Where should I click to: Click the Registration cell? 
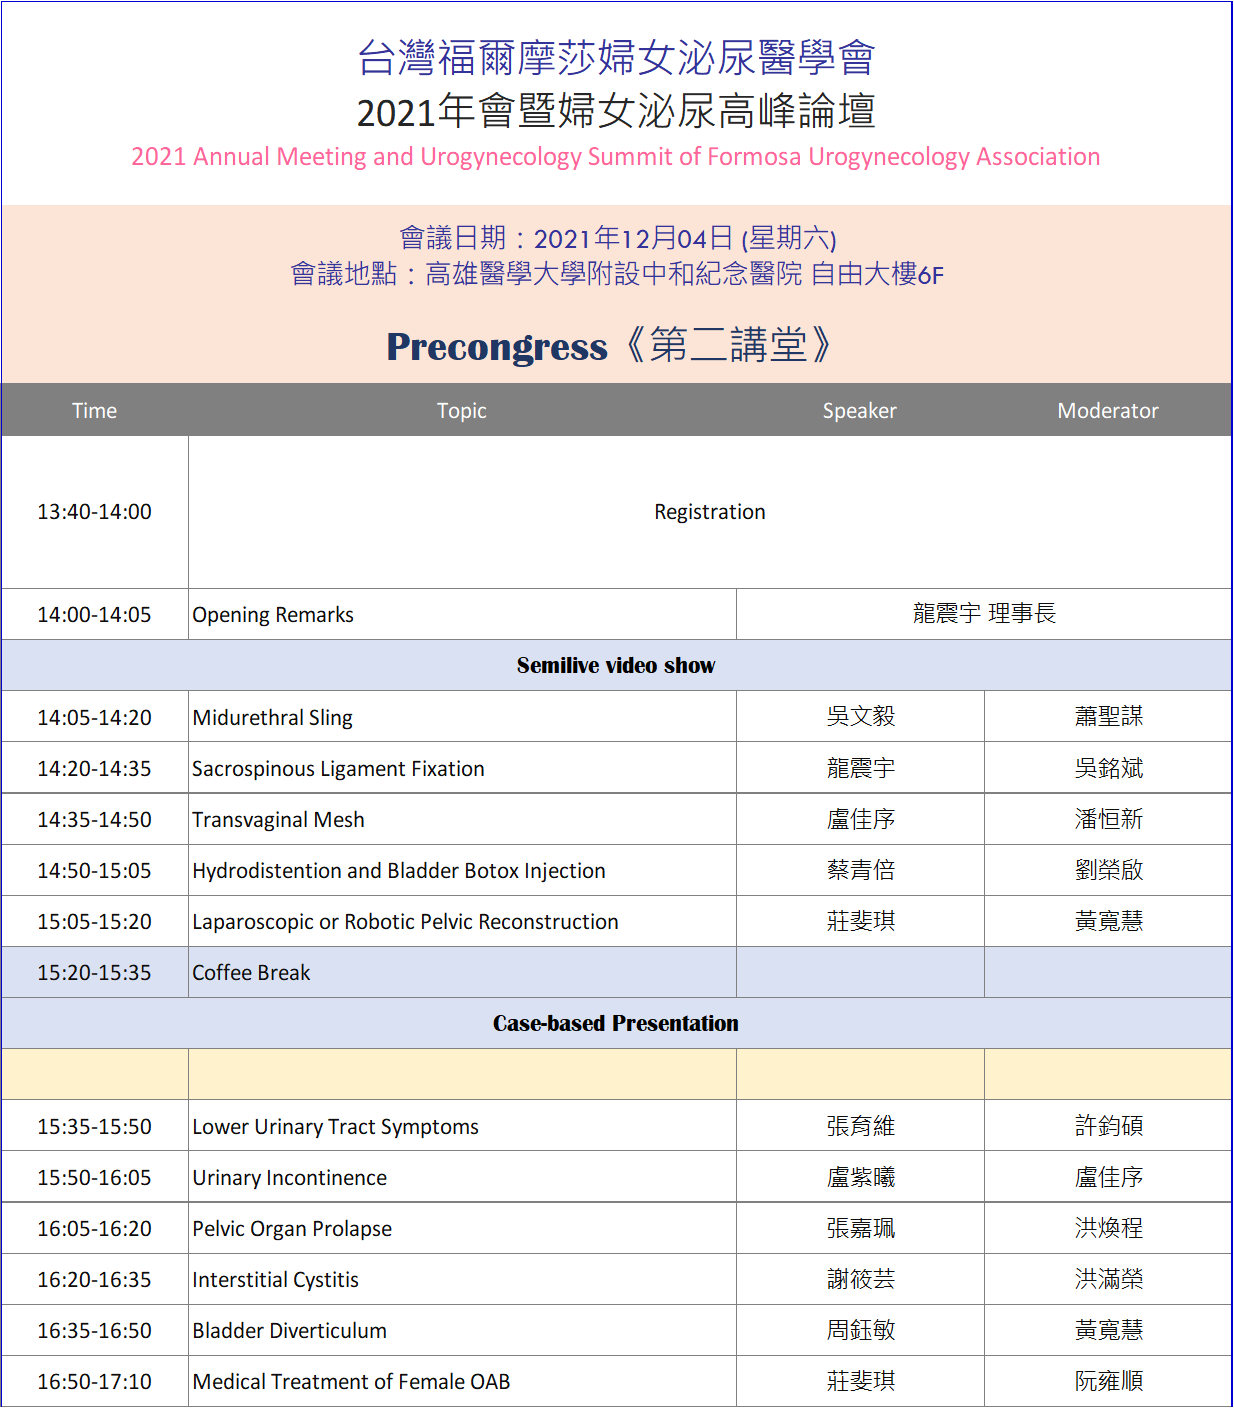709,512
